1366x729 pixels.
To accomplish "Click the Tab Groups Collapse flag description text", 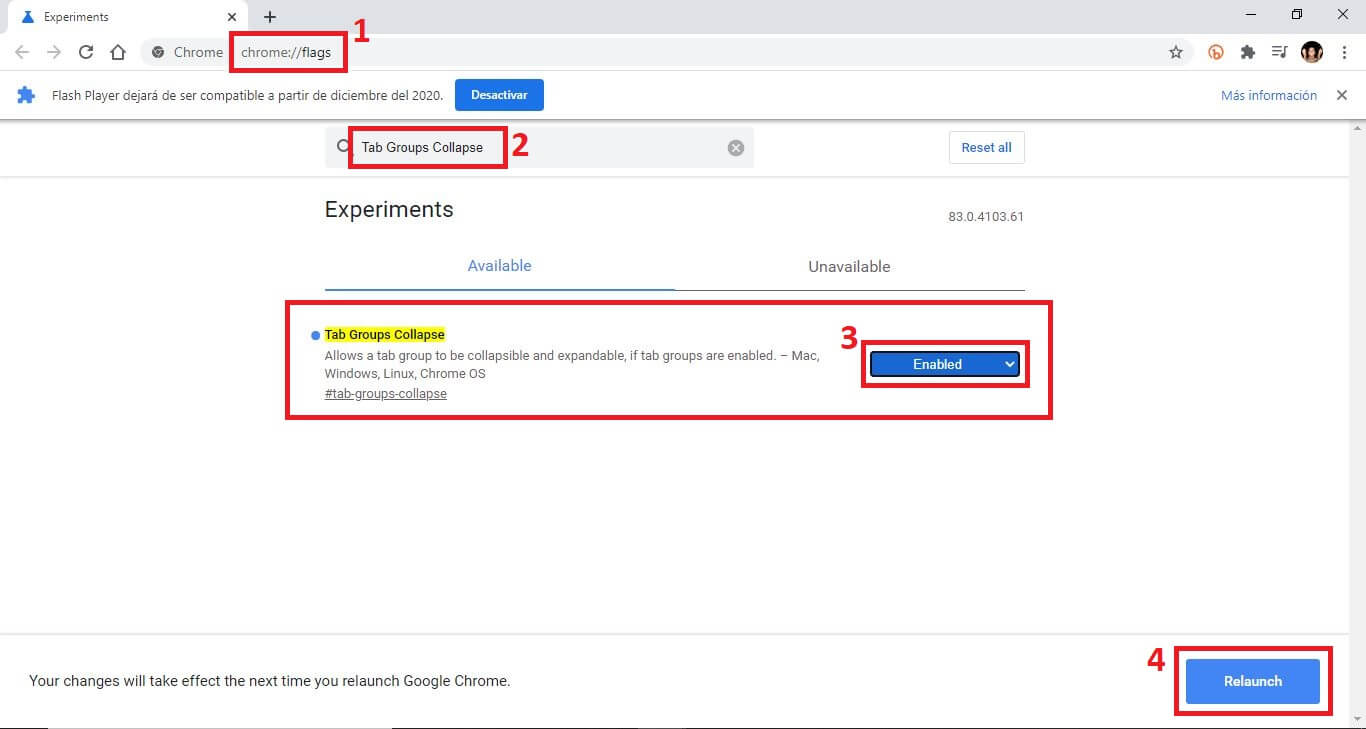I will tap(572, 364).
